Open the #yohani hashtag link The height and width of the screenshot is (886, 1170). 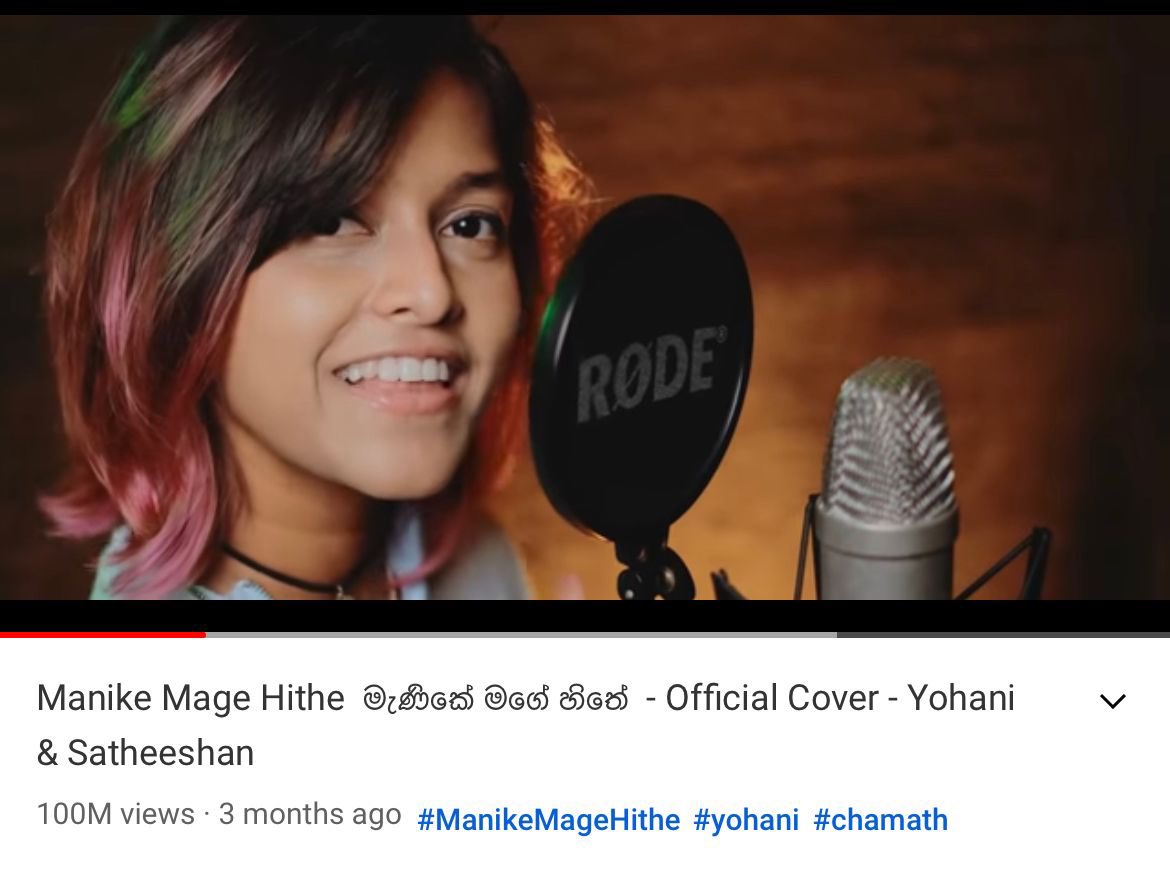pyautogui.click(x=746, y=820)
